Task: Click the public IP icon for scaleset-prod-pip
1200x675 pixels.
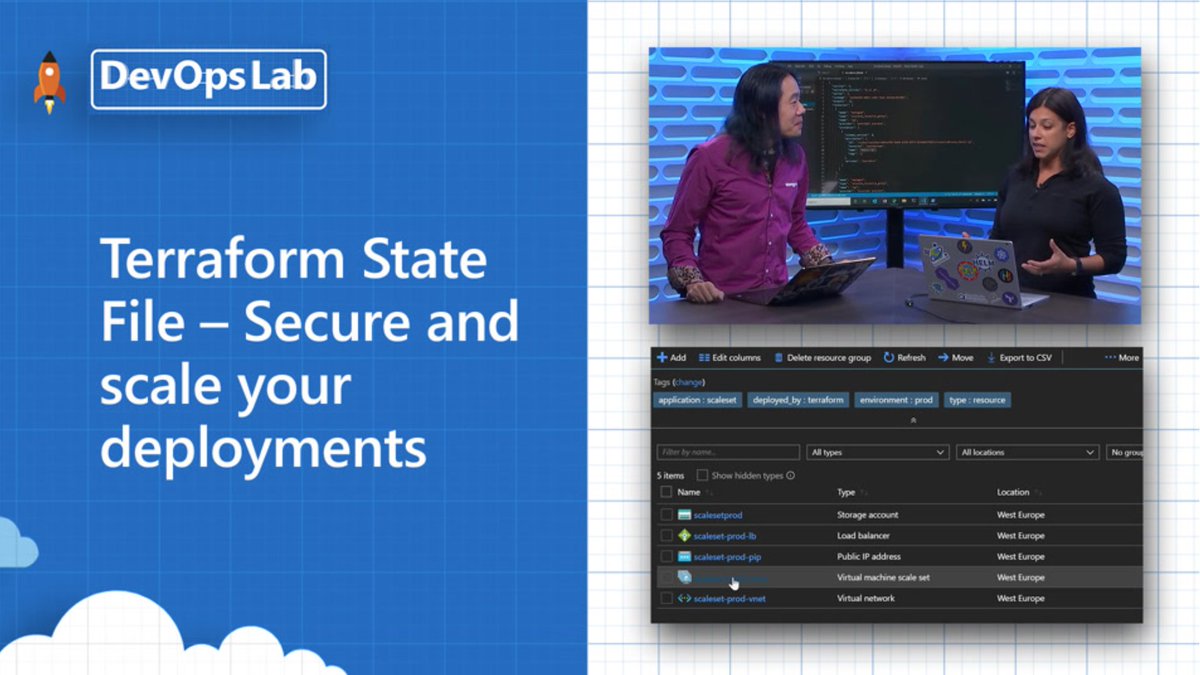Action: 684,557
